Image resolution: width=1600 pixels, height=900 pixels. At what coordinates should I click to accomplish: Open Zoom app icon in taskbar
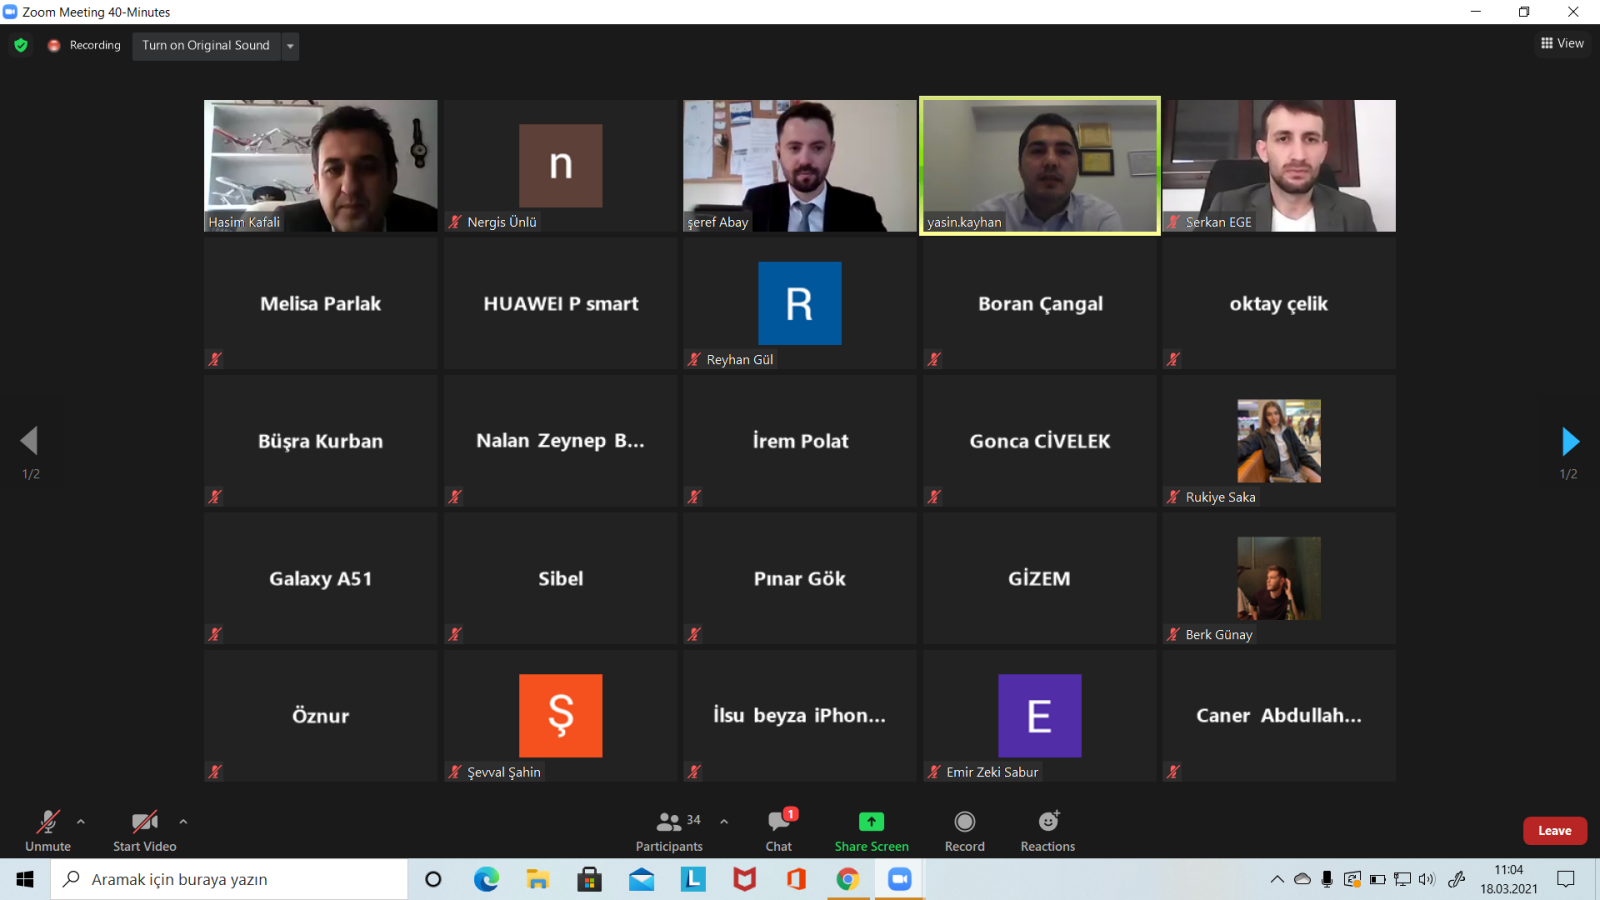point(900,879)
